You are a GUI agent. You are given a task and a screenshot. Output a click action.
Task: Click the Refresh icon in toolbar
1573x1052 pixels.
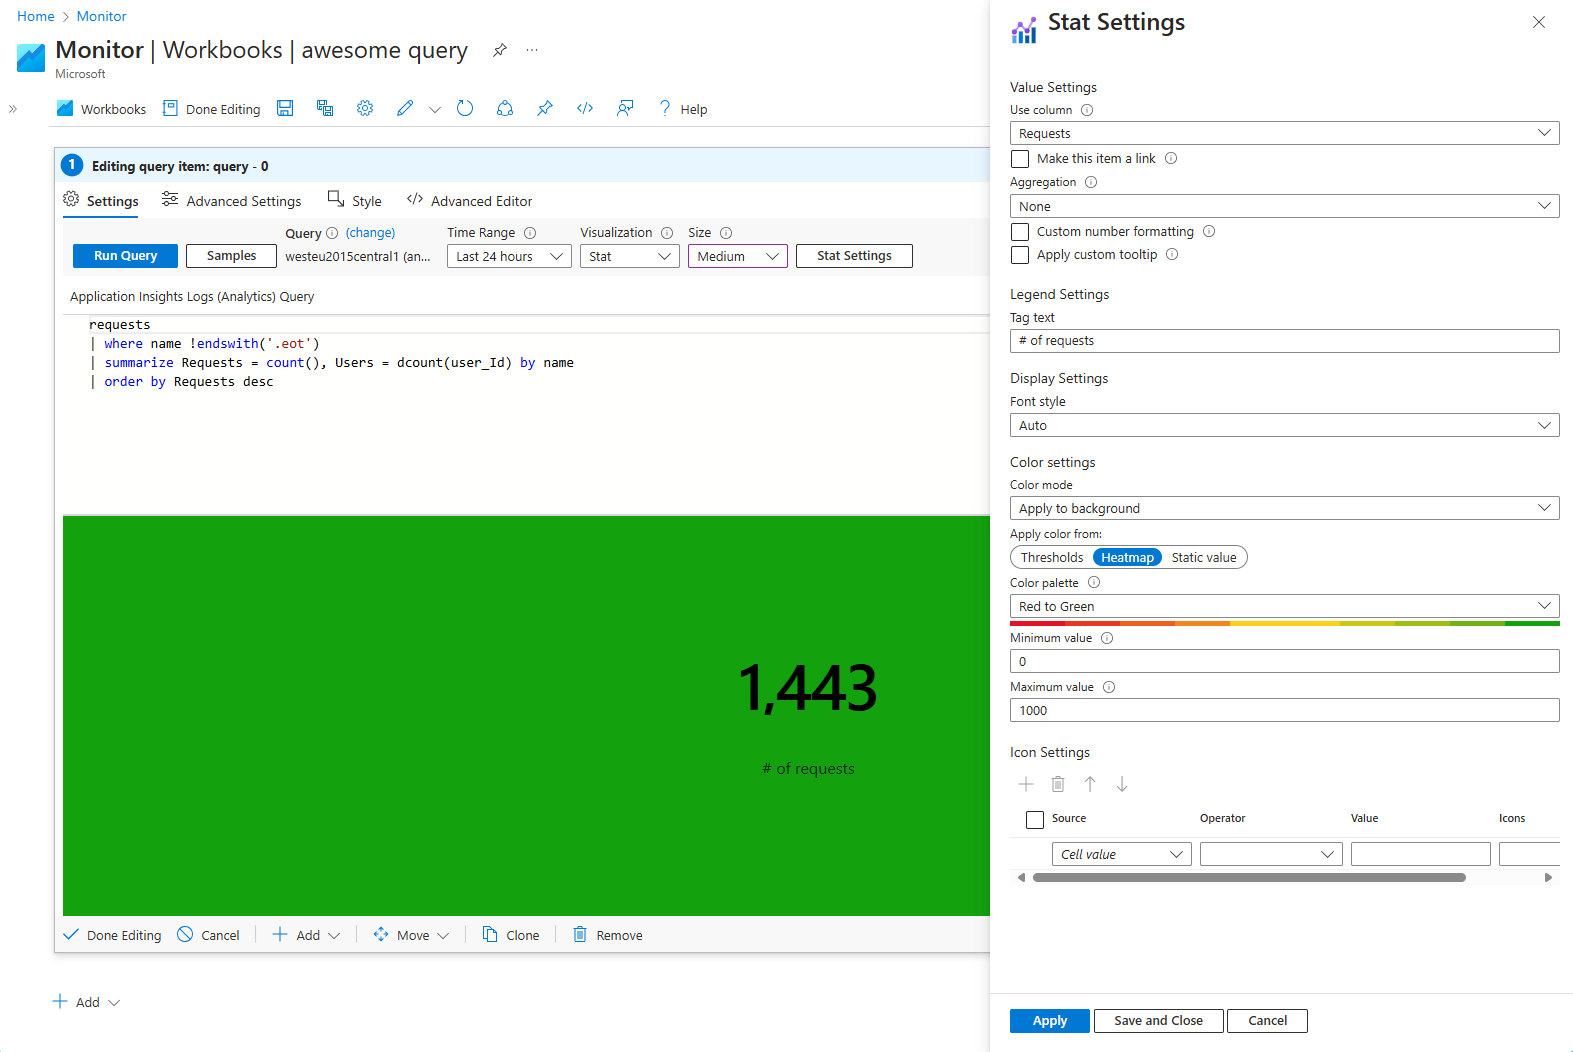point(465,108)
